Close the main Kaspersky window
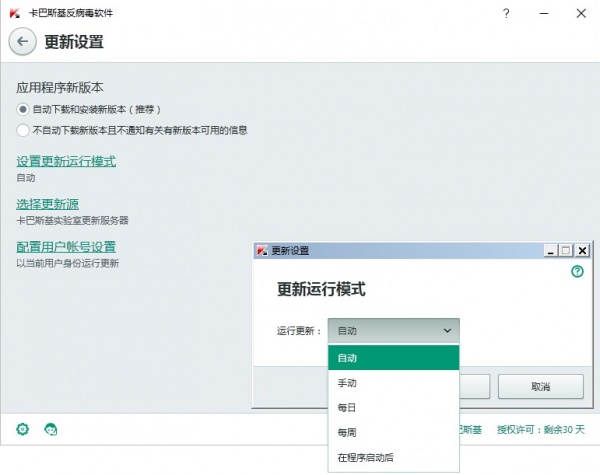This screenshot has width=600, height=475. coord(581,13)
